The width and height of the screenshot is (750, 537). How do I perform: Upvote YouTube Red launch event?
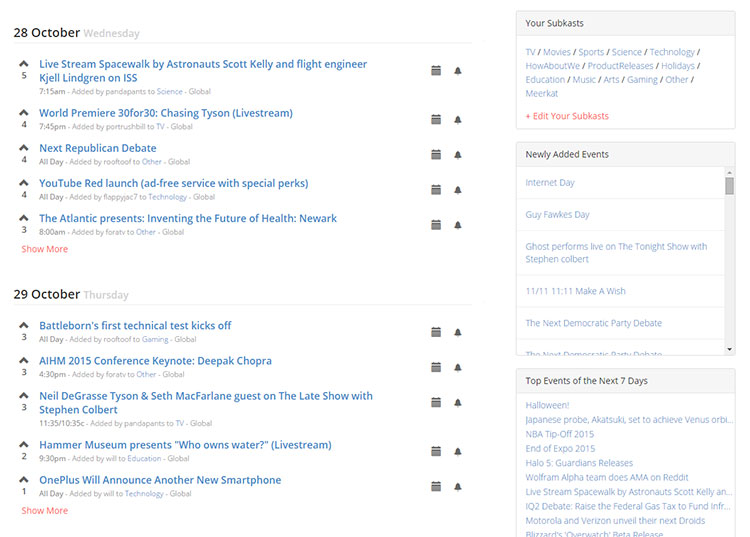pos(23,183)
